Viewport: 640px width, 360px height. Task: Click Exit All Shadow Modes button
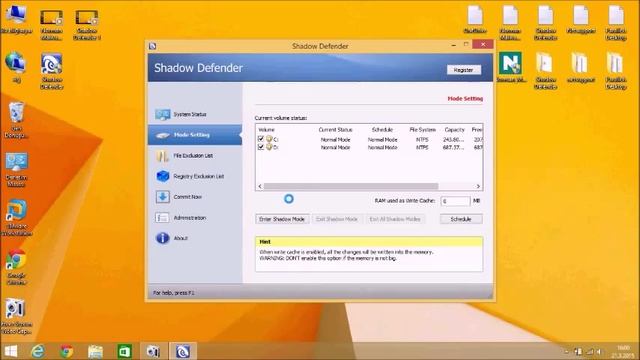(395, 219)
